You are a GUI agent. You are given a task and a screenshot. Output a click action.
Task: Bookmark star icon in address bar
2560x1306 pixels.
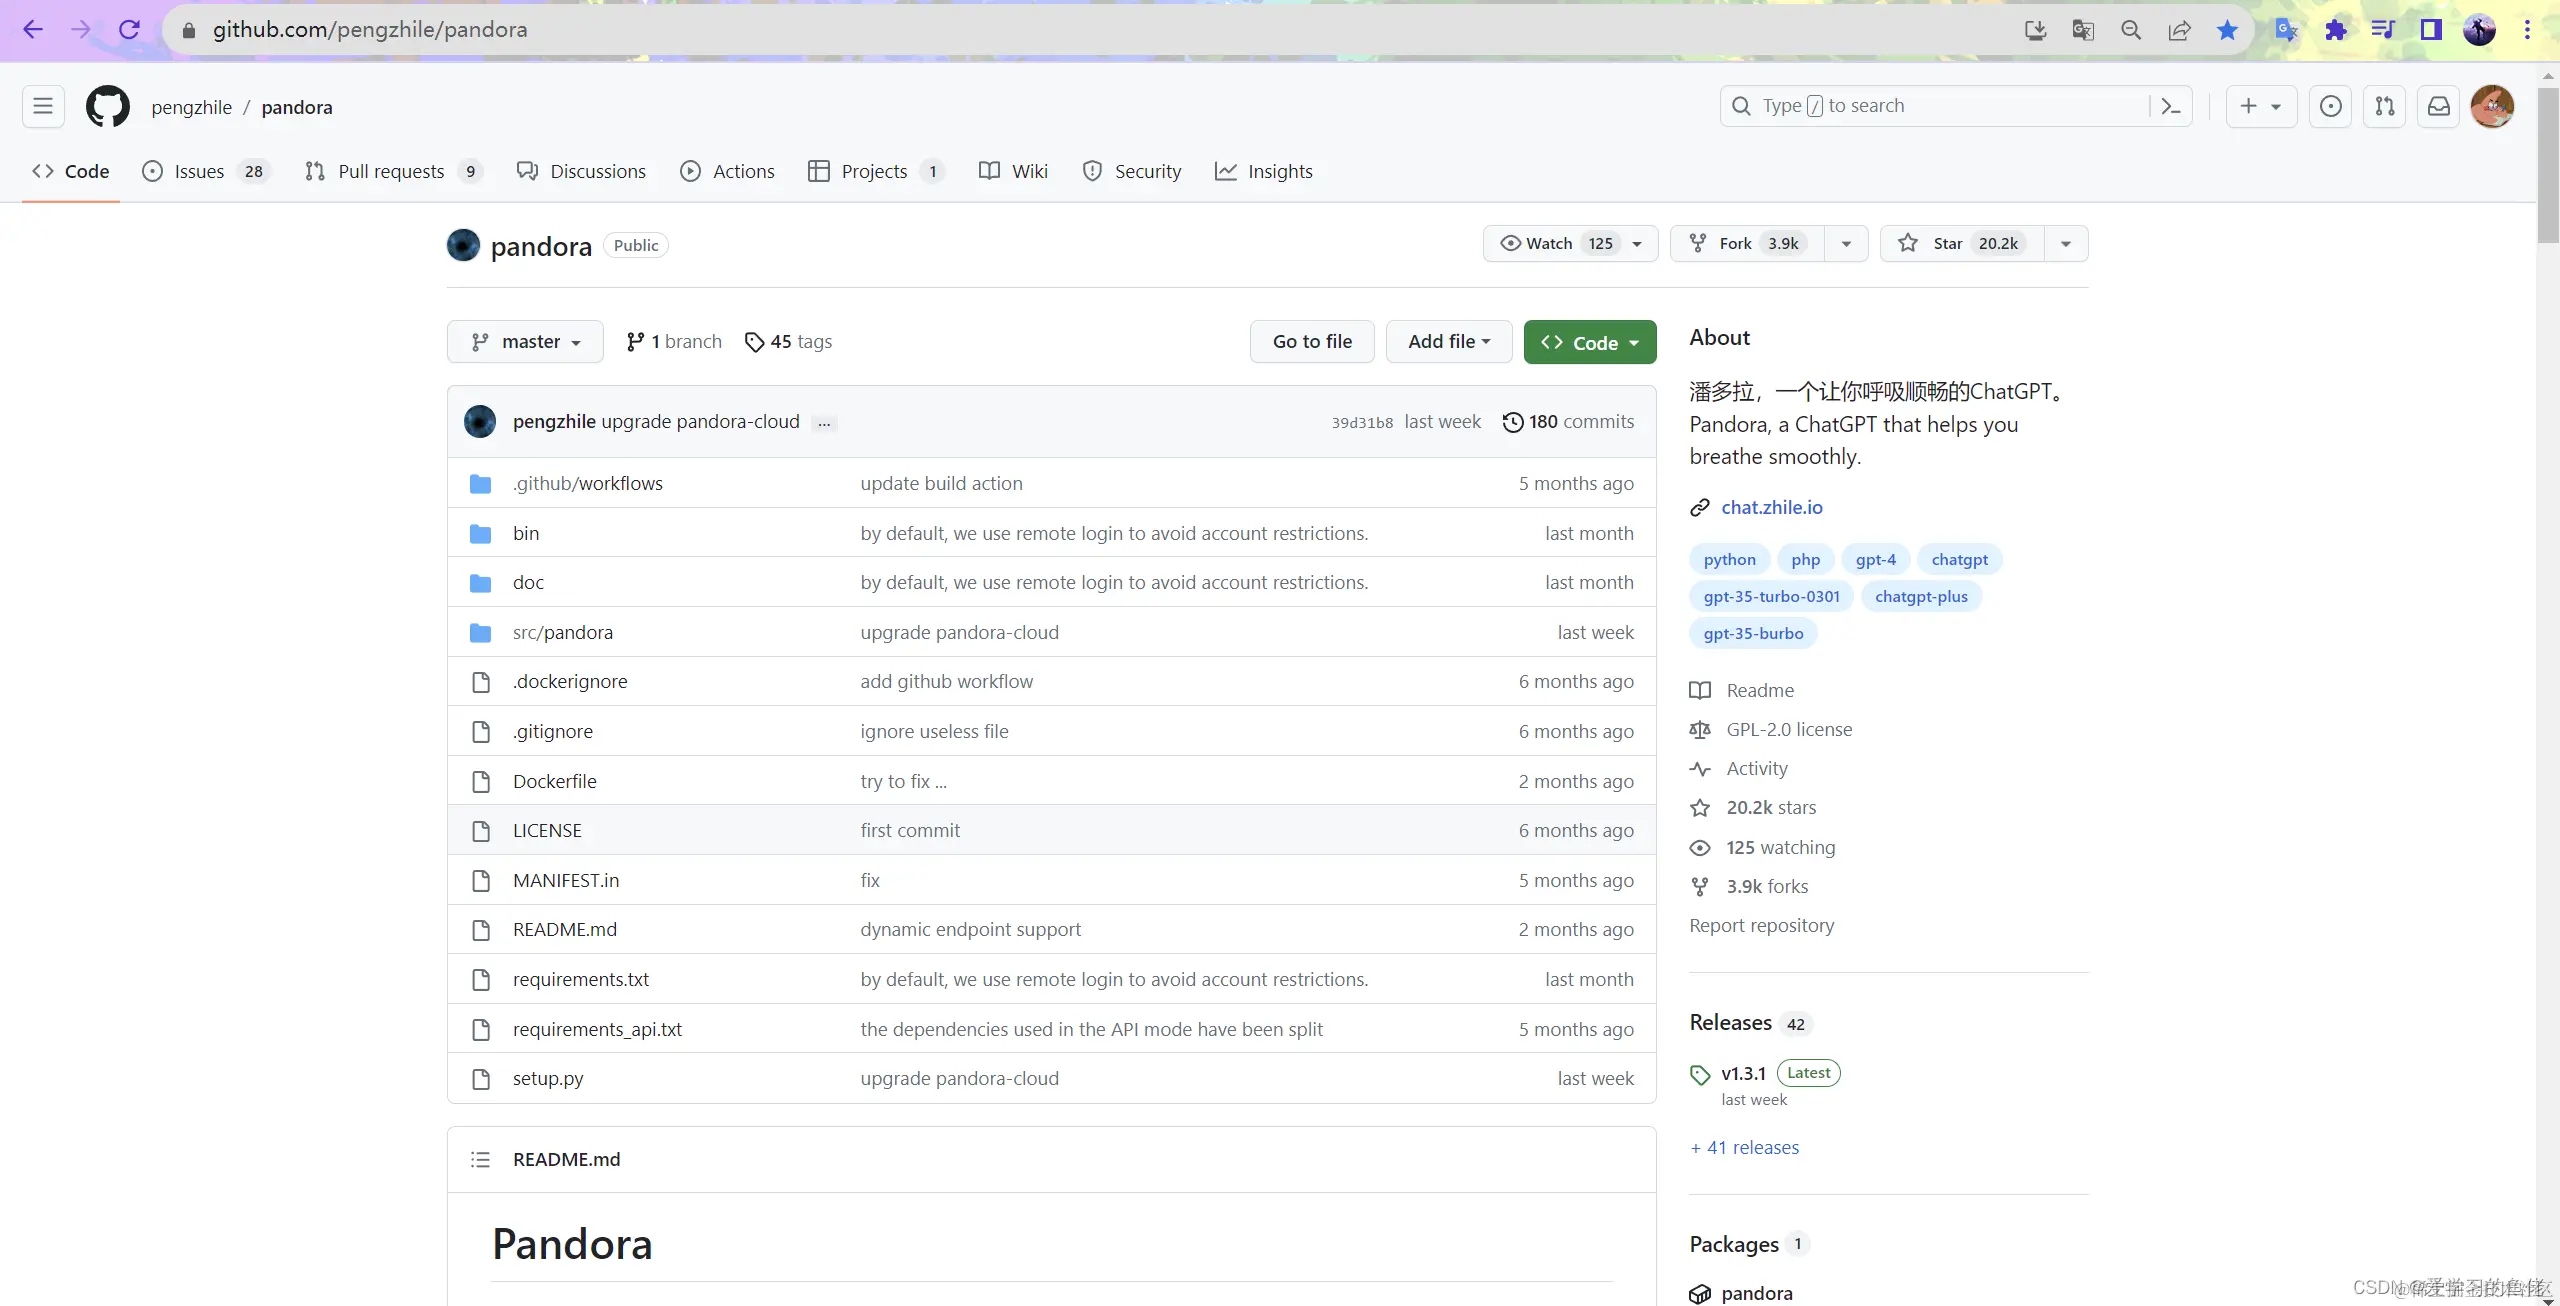(x=2227, y=30)
